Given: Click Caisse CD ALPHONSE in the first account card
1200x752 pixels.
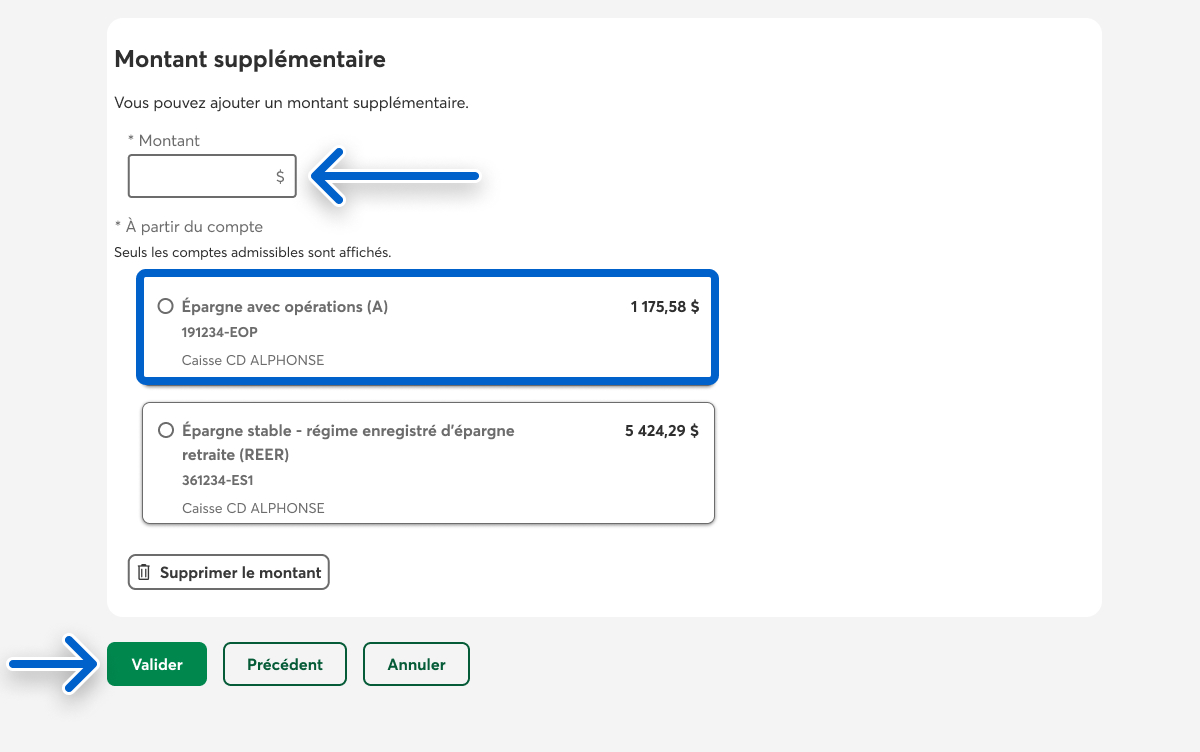Looking at the screenshot, I should coord(253,360).
